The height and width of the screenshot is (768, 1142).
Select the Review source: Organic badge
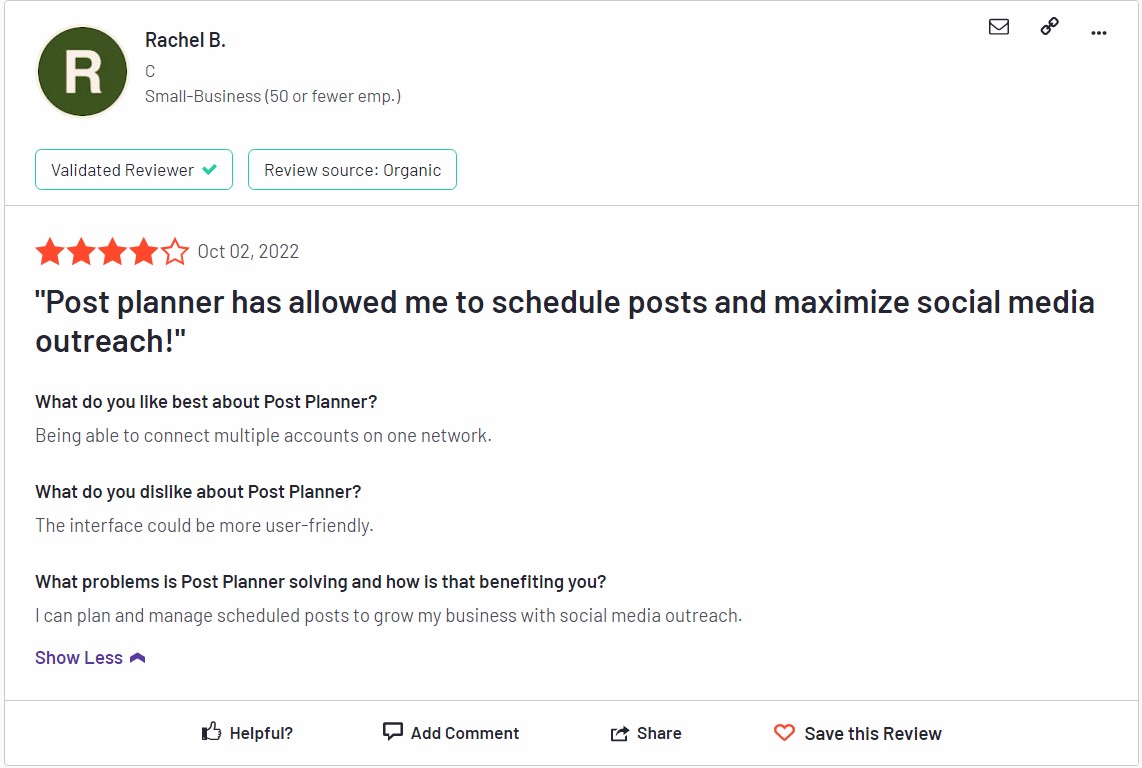coord(352,169)
